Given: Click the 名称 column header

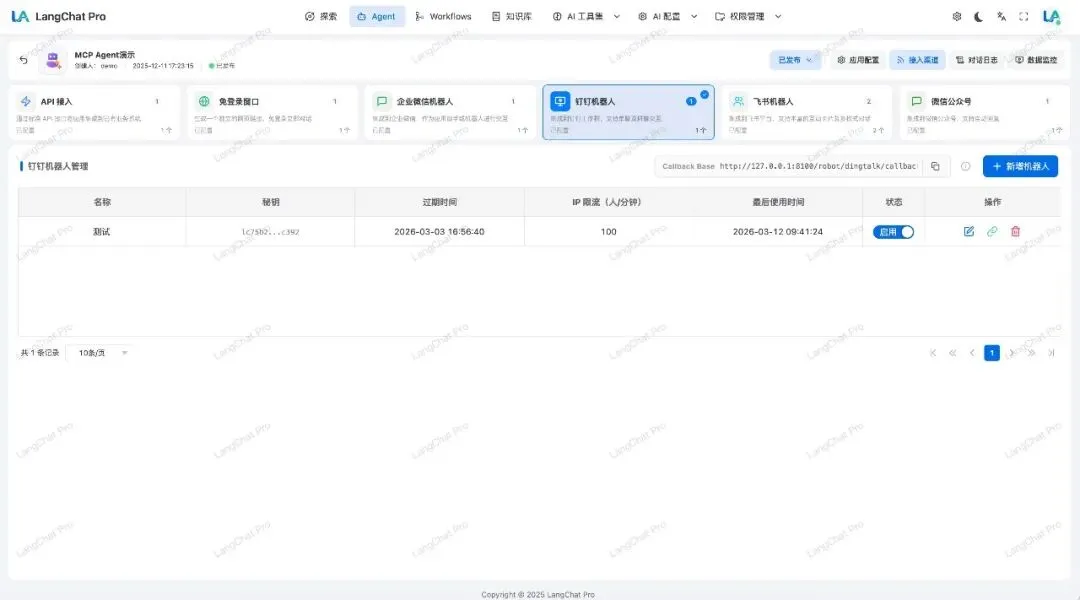Looking at the screenshot, I should (102, 202).
